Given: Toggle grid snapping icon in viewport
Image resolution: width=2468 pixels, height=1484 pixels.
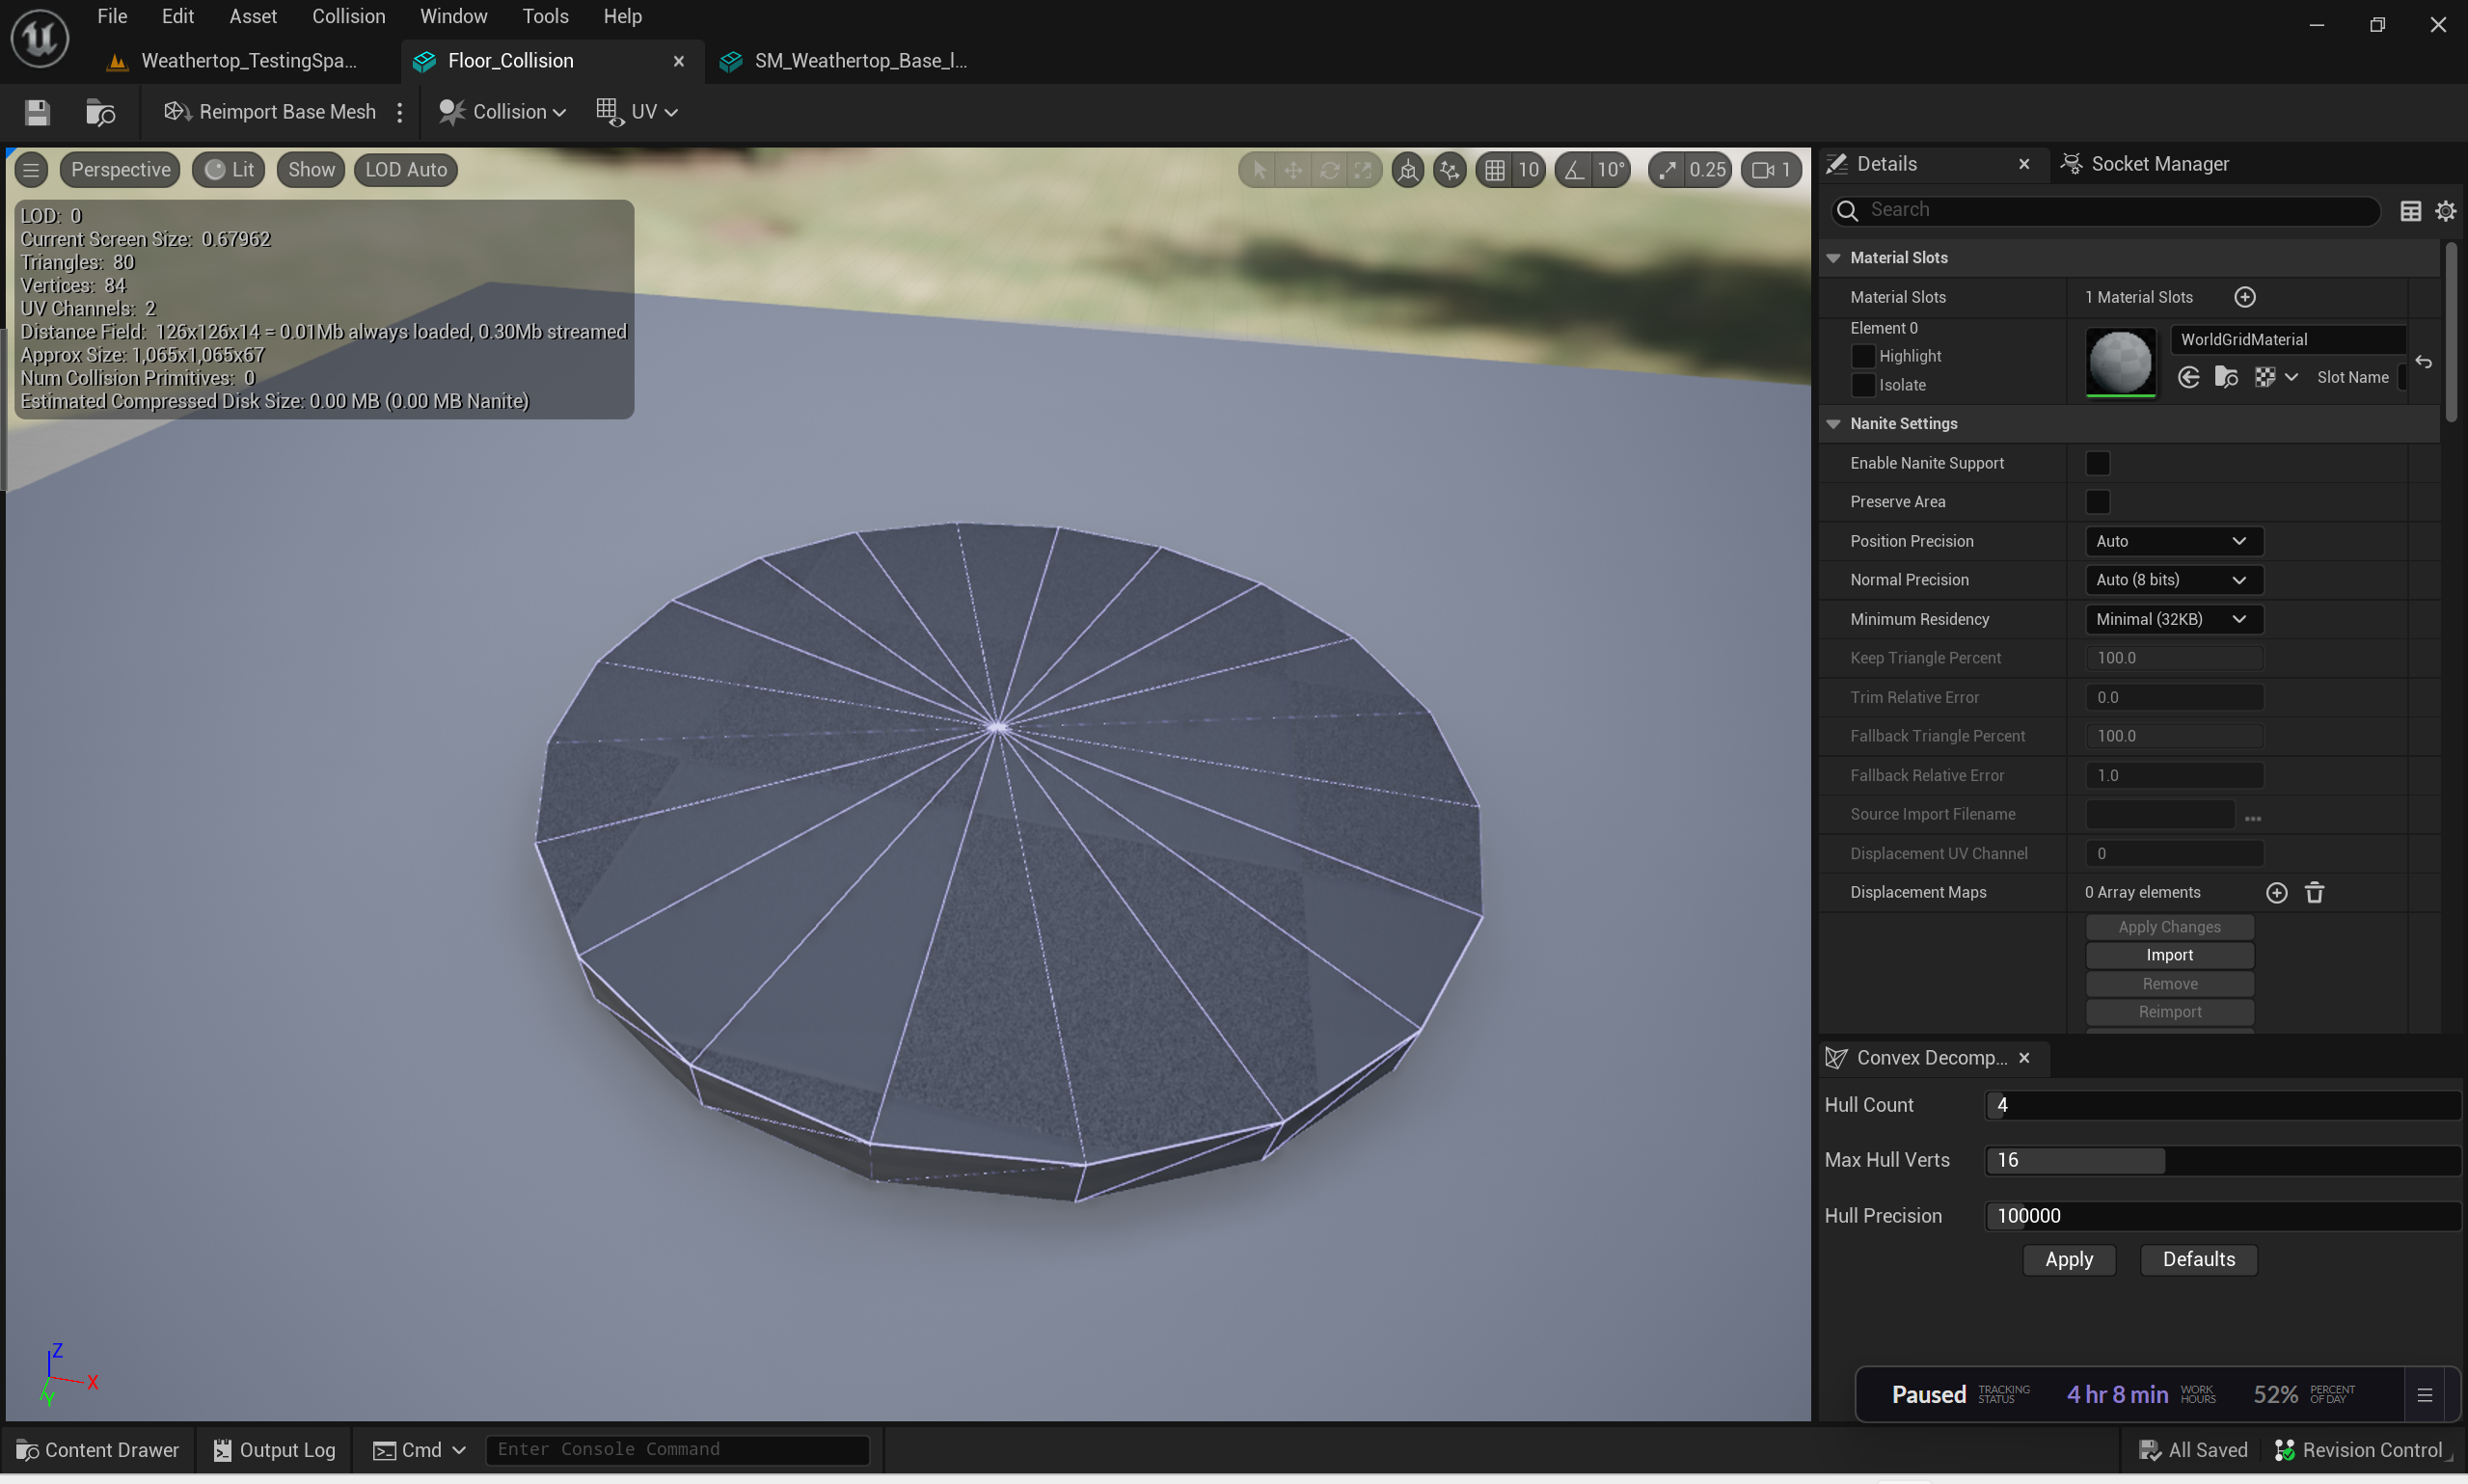Looking at the screenshot, I should (x=1494, y=170).
